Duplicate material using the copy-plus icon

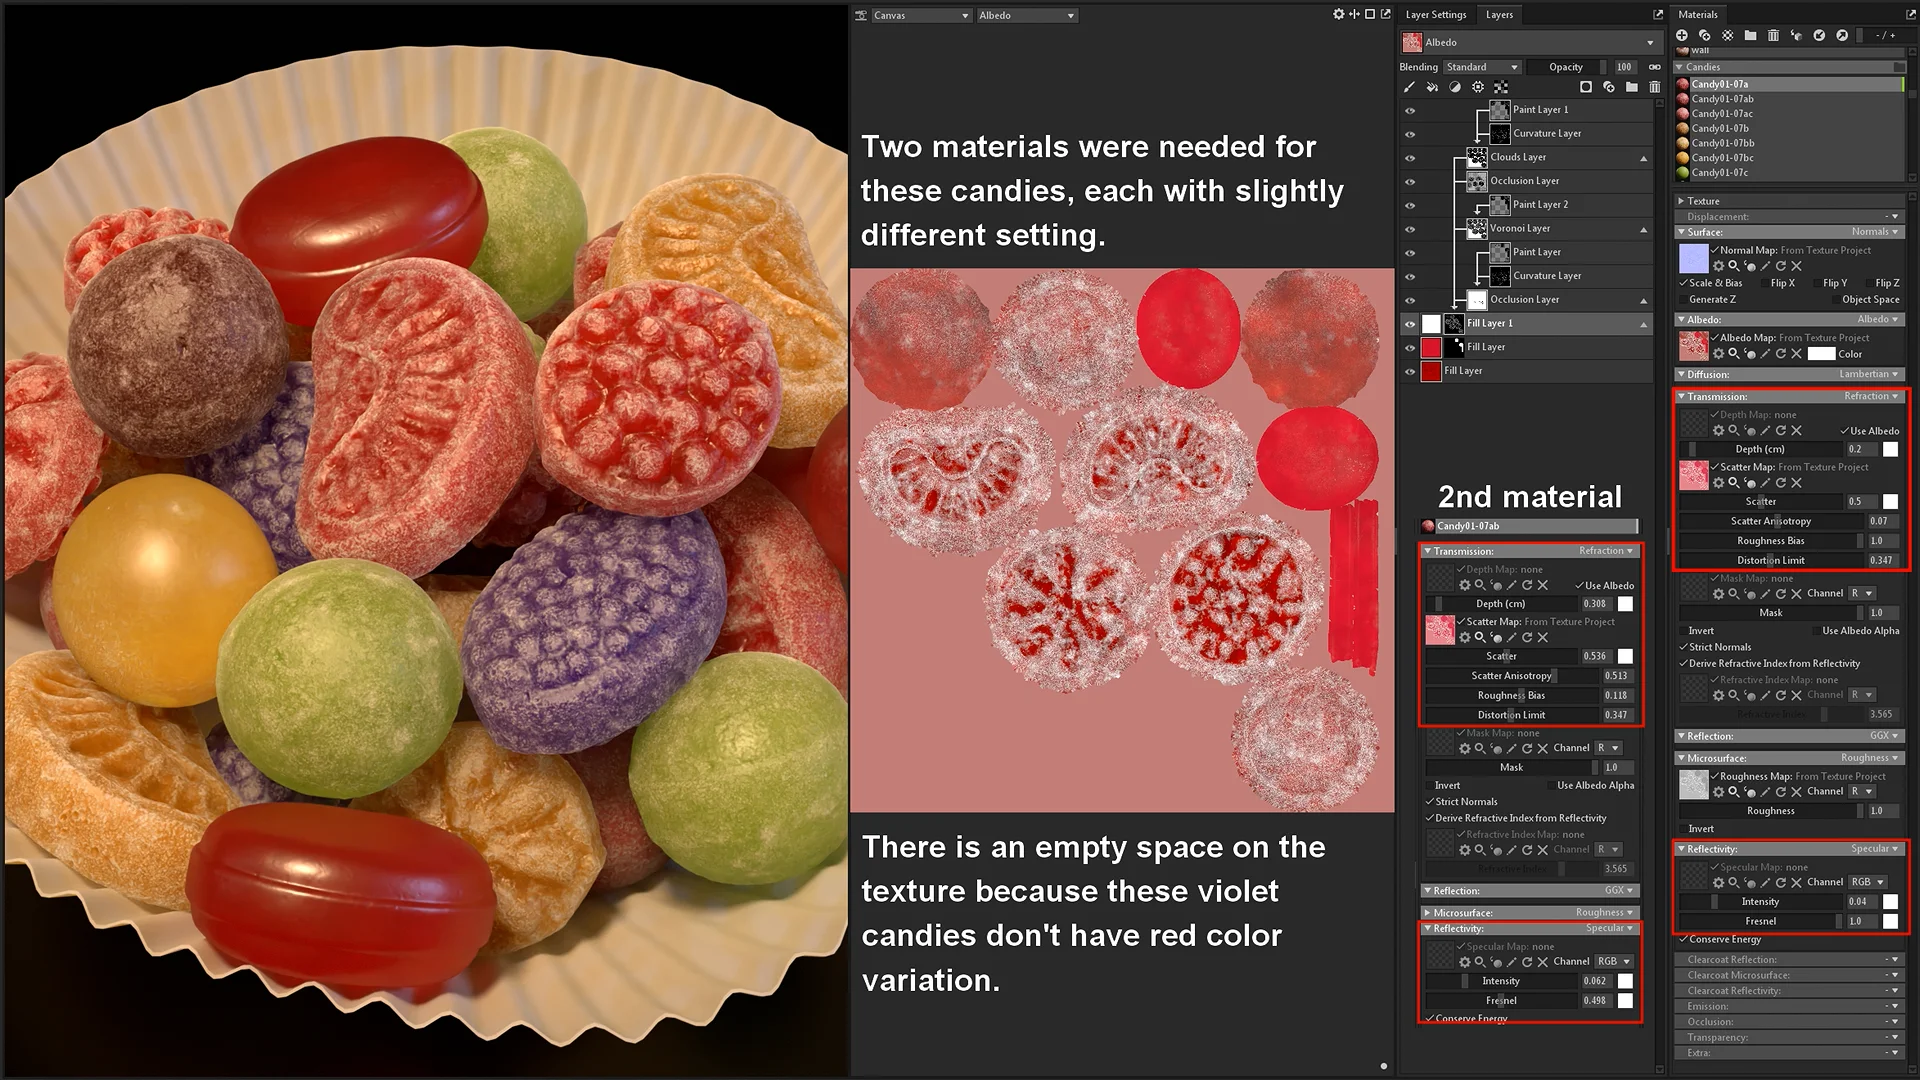(1705, 36)
